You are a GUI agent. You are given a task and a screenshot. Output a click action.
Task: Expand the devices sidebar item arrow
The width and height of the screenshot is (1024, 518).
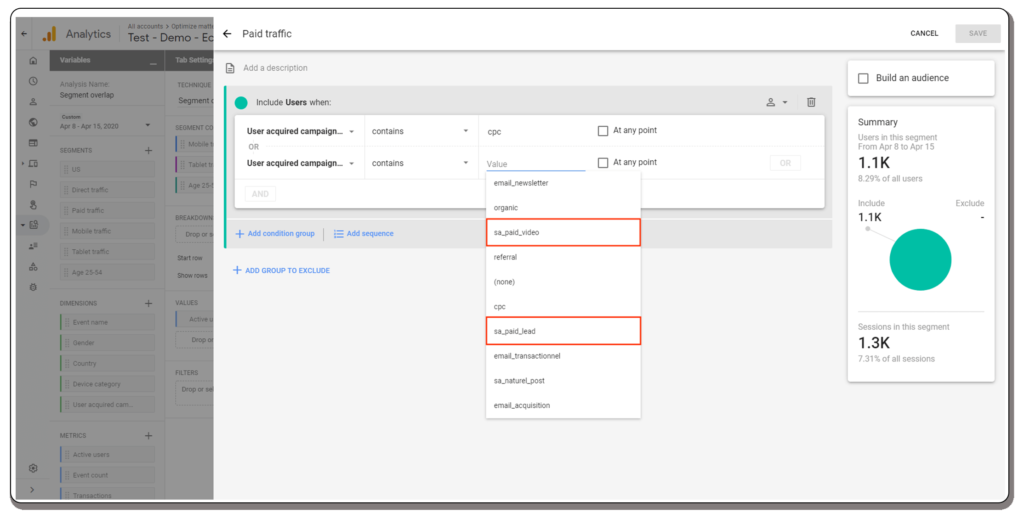click(23, 163)
